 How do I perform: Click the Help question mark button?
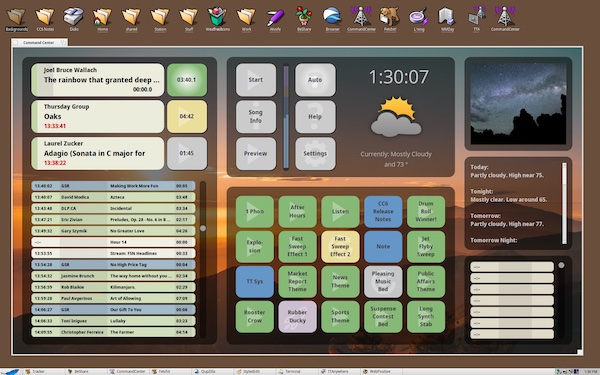click(x=315, y=116)
